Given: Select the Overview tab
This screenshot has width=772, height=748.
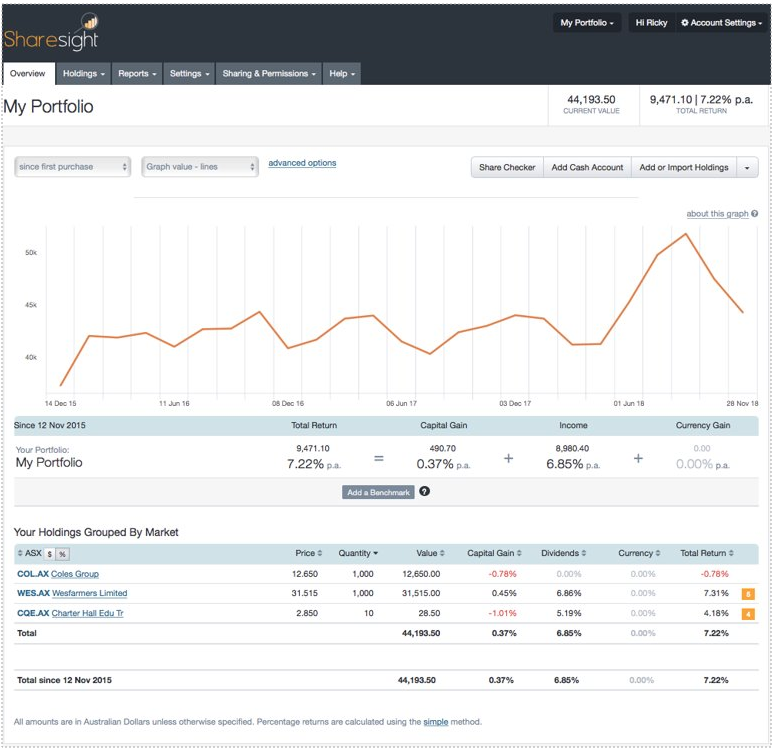Looking at the screenshot, I should (x=28, y=73).
